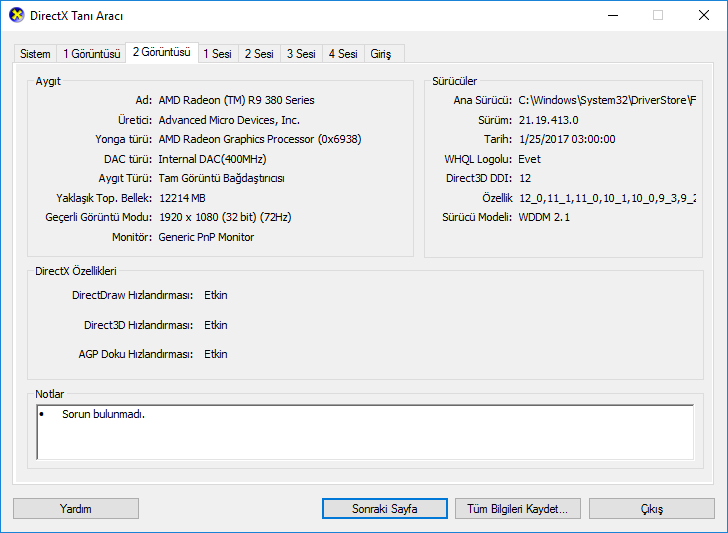The height and width of the screenshot is (533, 728).
Task: Open the 1 Görüntüsü tab
Action: click(91, 54)
